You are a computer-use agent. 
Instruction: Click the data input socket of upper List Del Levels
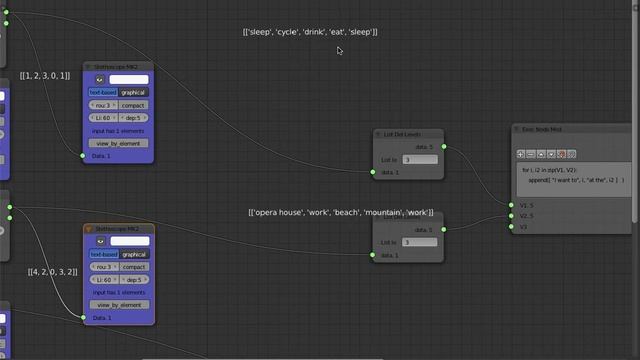tap(373, 172)
